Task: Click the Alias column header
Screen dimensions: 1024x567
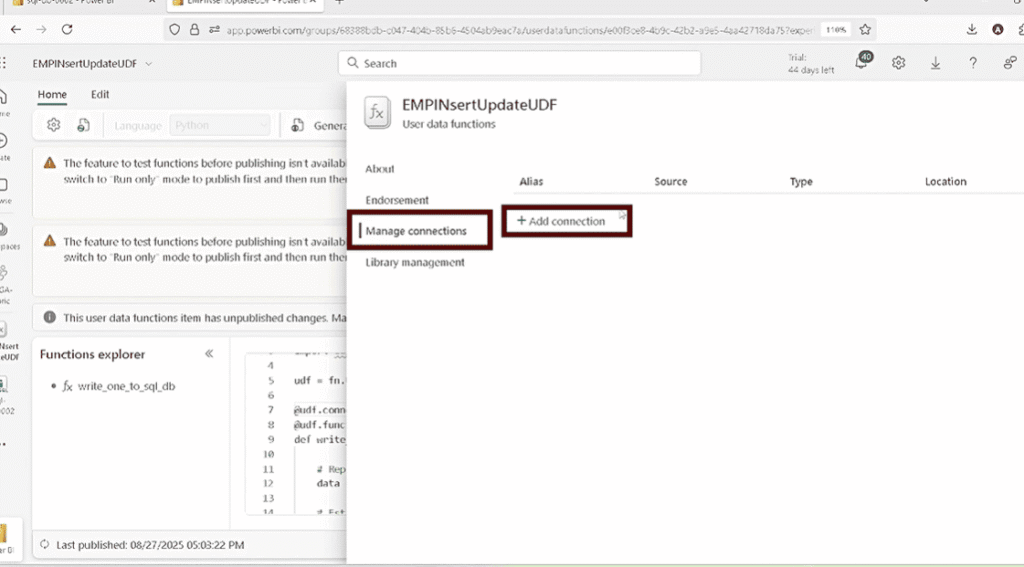Action: tap(531, 182)
